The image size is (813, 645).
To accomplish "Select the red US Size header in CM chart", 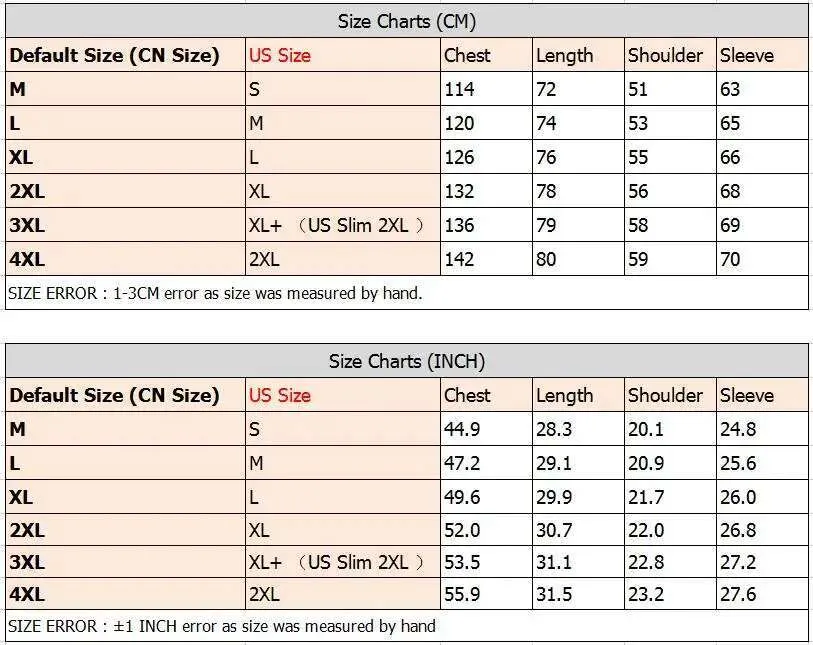I will coord(279,55).
